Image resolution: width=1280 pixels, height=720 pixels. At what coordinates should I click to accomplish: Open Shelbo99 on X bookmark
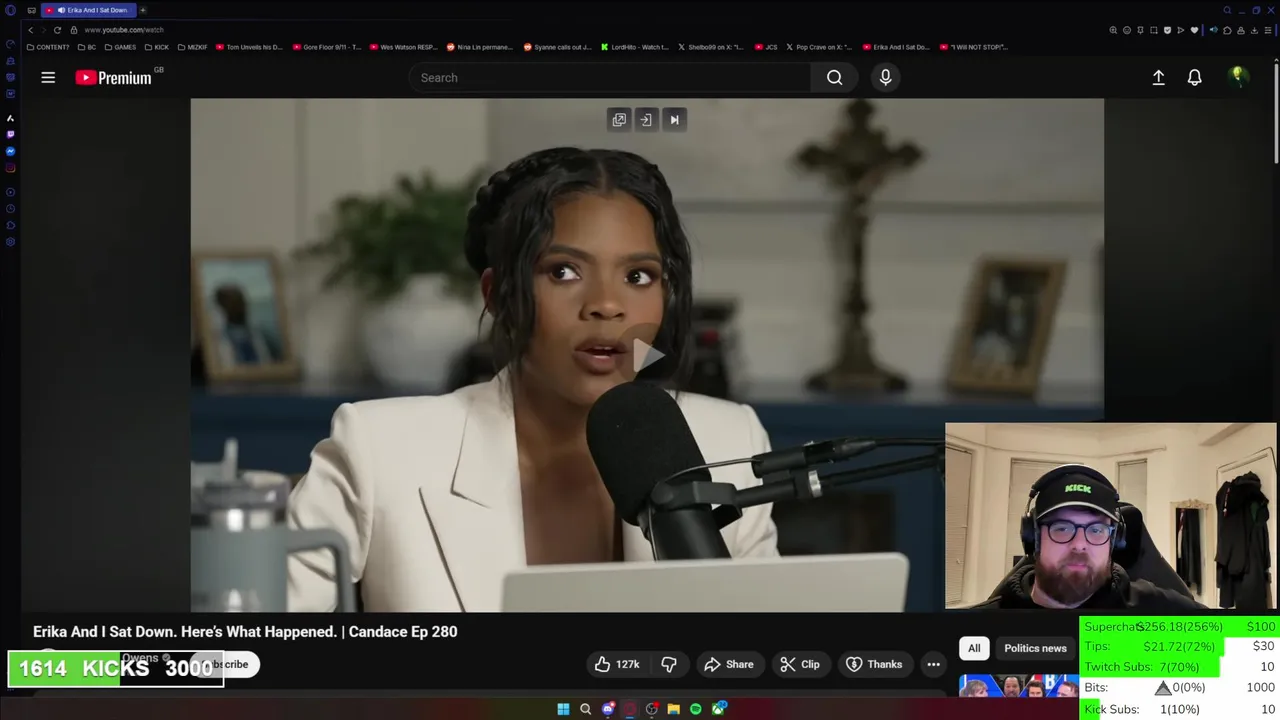point(711,47)
